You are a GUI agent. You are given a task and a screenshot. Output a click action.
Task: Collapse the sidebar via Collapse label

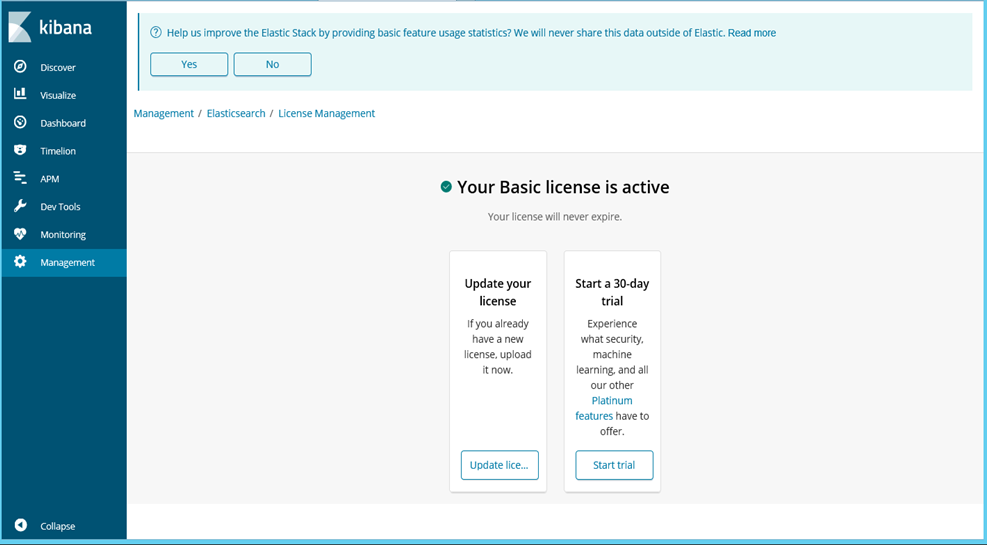coord(58,526)
